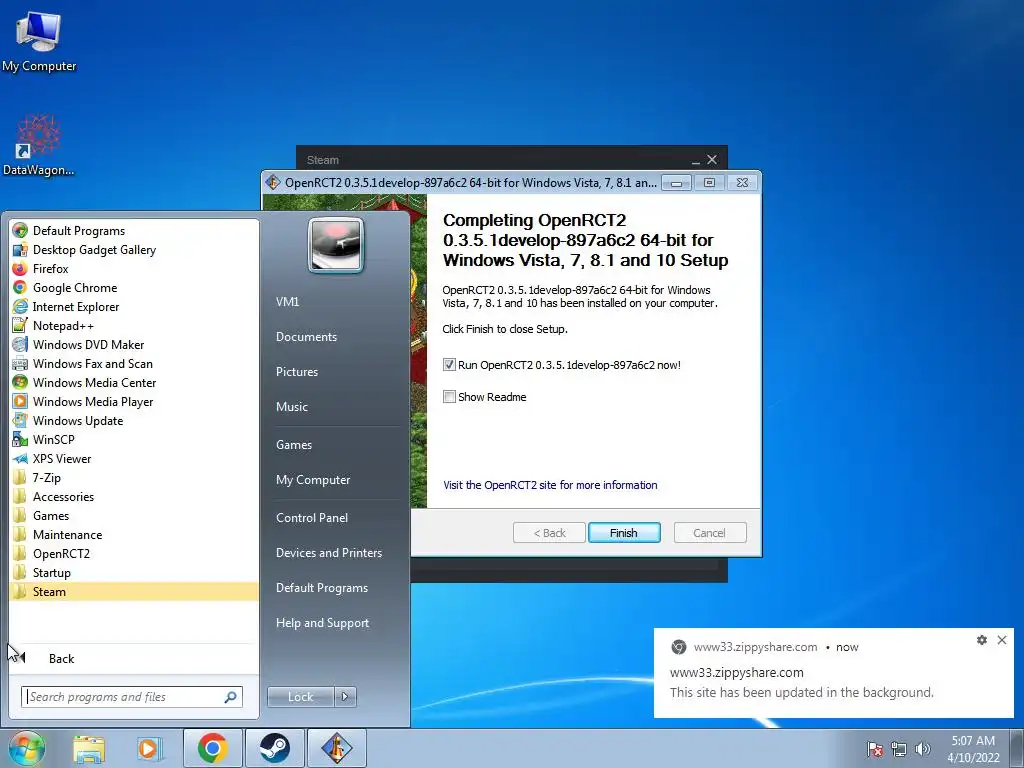Open Windows Update entry
1024x768 pixels.
pyautogui.click(x=67, y=420)
